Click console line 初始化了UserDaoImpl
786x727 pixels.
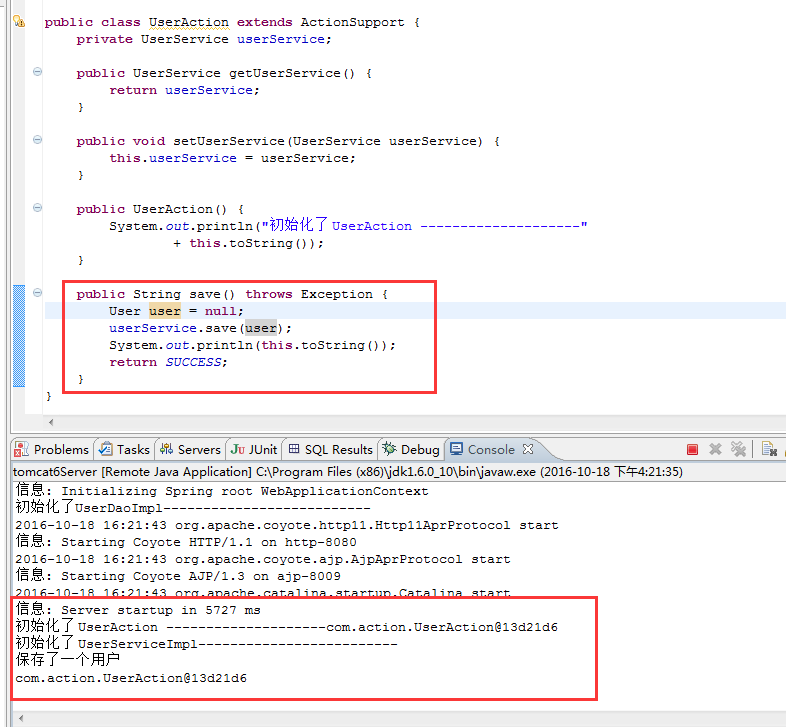(193, 507)
